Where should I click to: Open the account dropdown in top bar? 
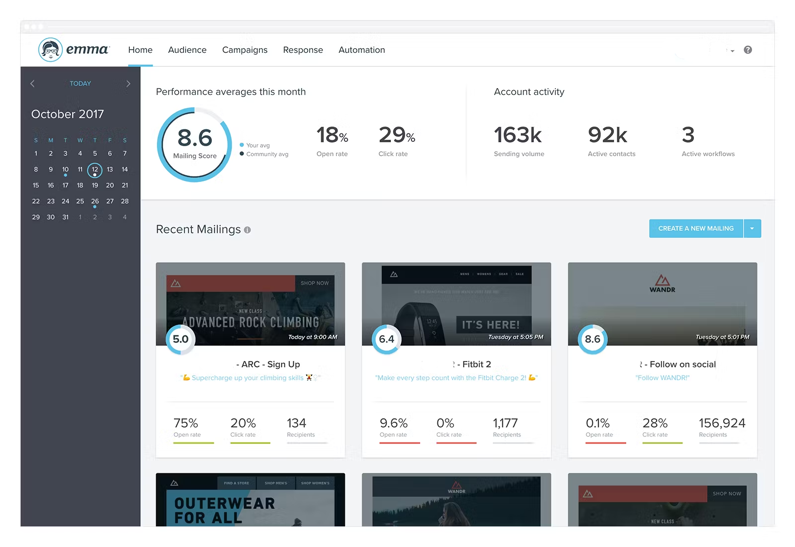pyautogui.click(x=731, y=50)
